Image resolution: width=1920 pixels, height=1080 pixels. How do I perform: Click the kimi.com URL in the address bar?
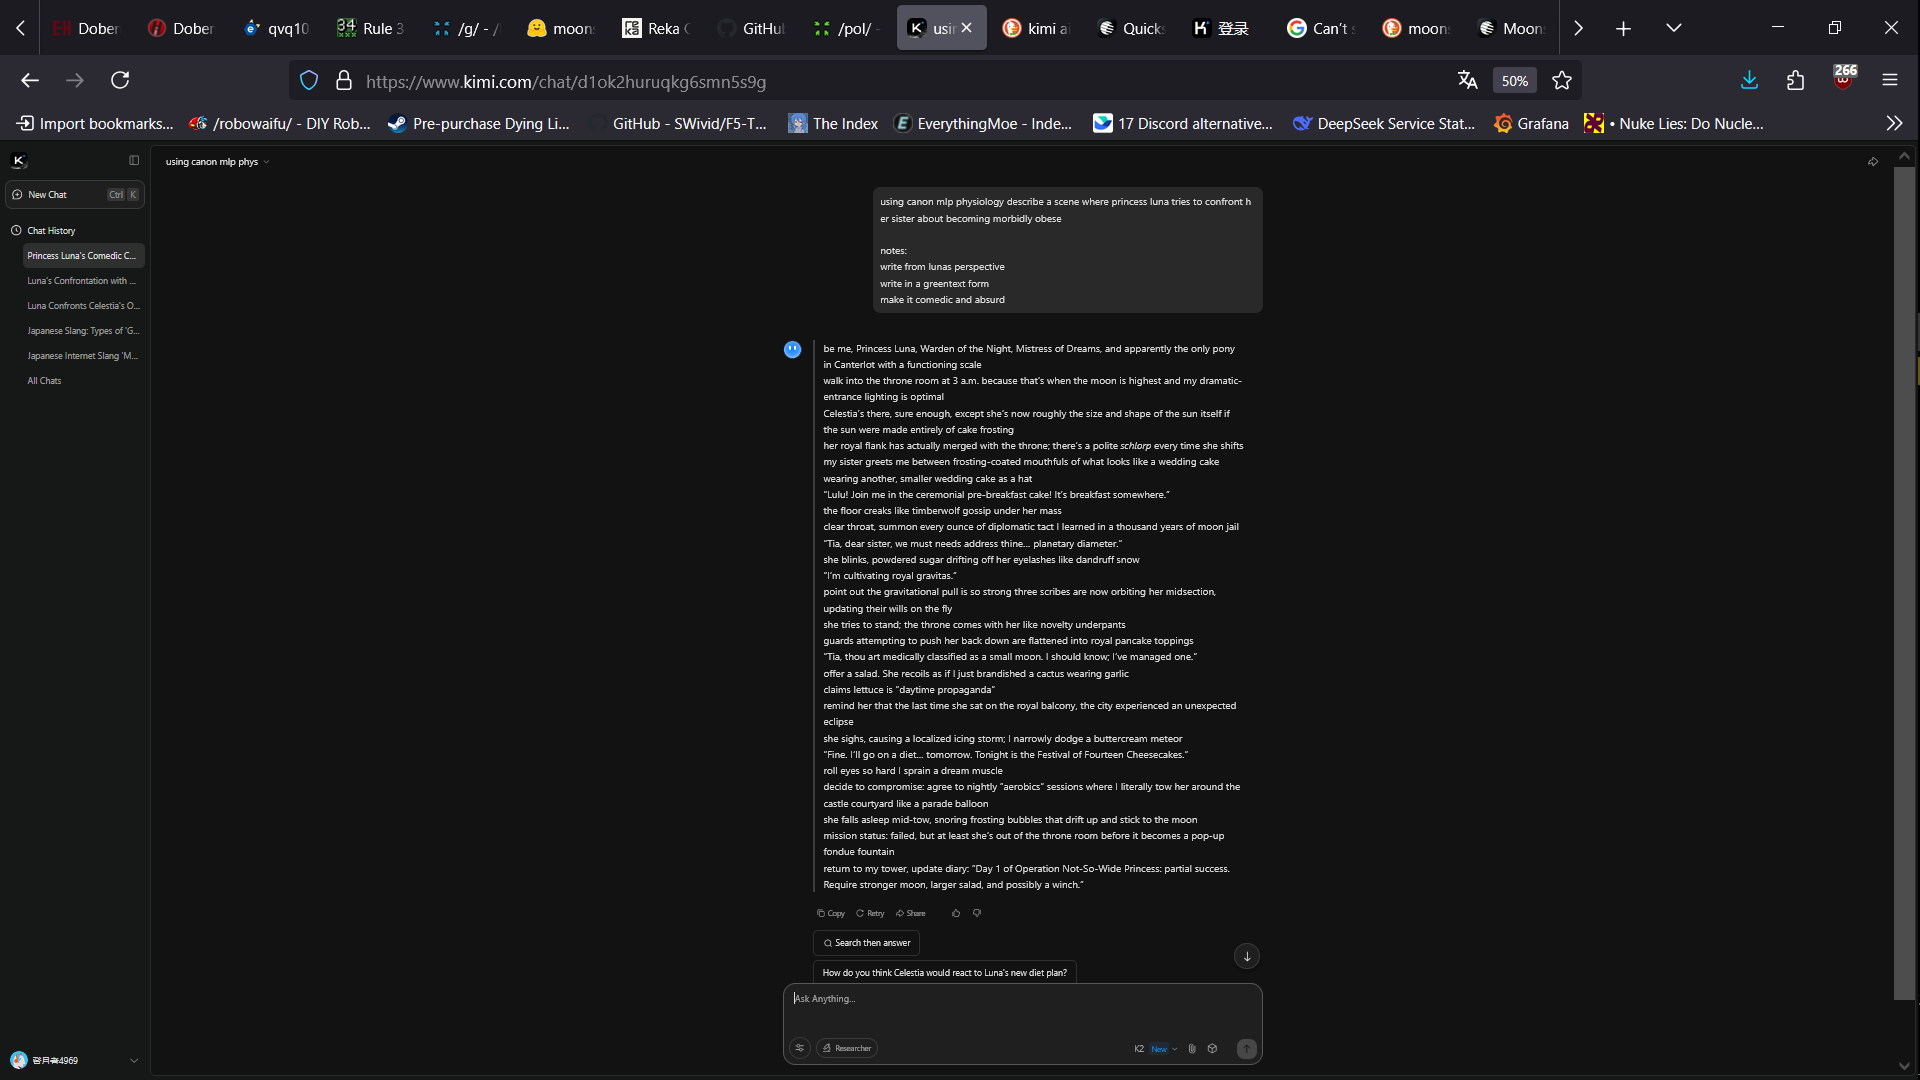coord(566,82)
